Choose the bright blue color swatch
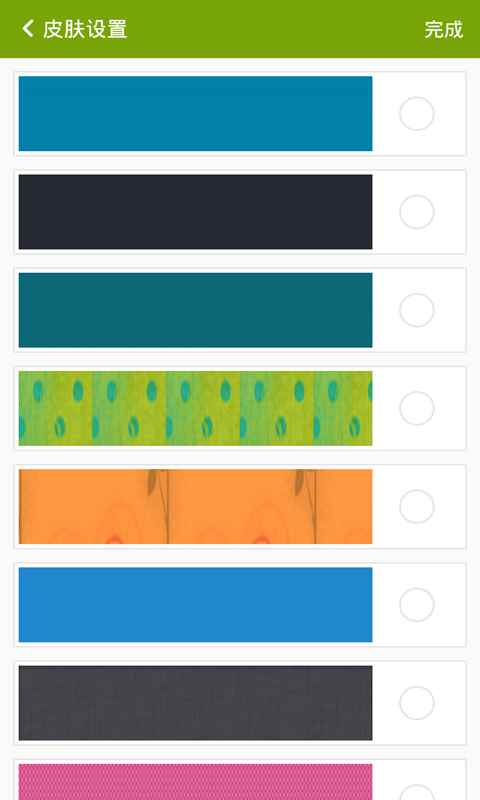This screenshot has height=800, width=480. pos(195,605)
